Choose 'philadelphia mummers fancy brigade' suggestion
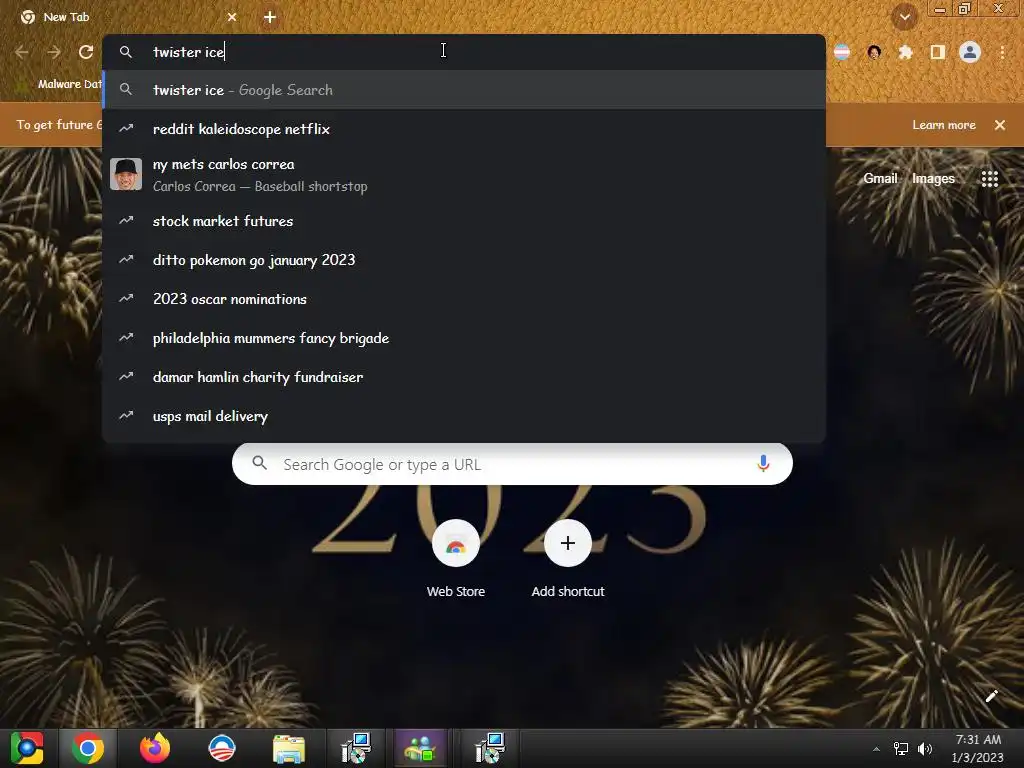Screen dimensions: 1024x768 464,338
